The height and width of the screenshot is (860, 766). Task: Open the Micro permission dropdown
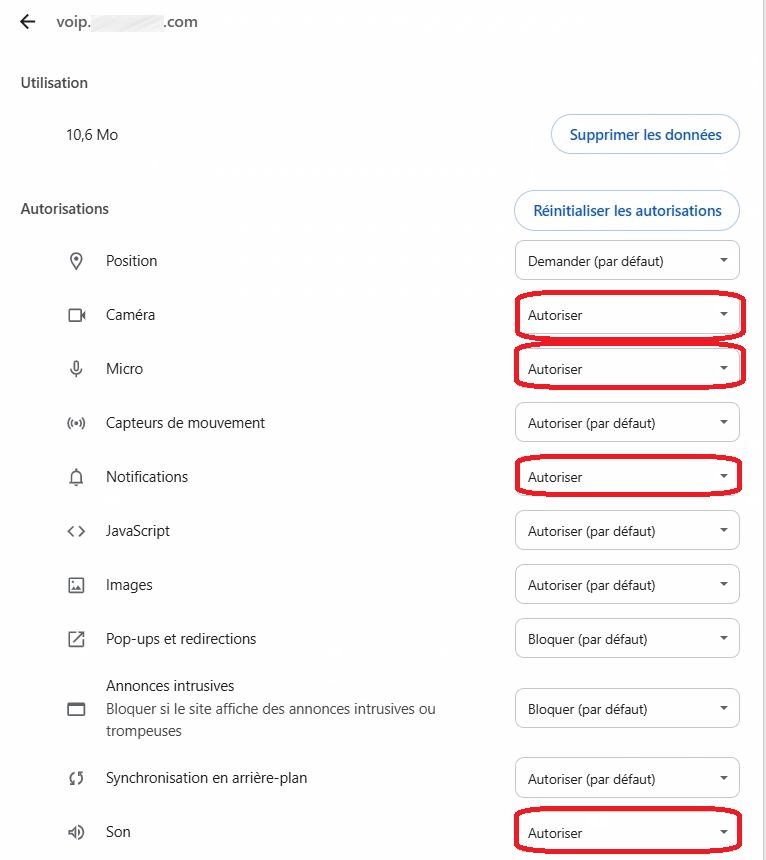[x=627, y=369]
